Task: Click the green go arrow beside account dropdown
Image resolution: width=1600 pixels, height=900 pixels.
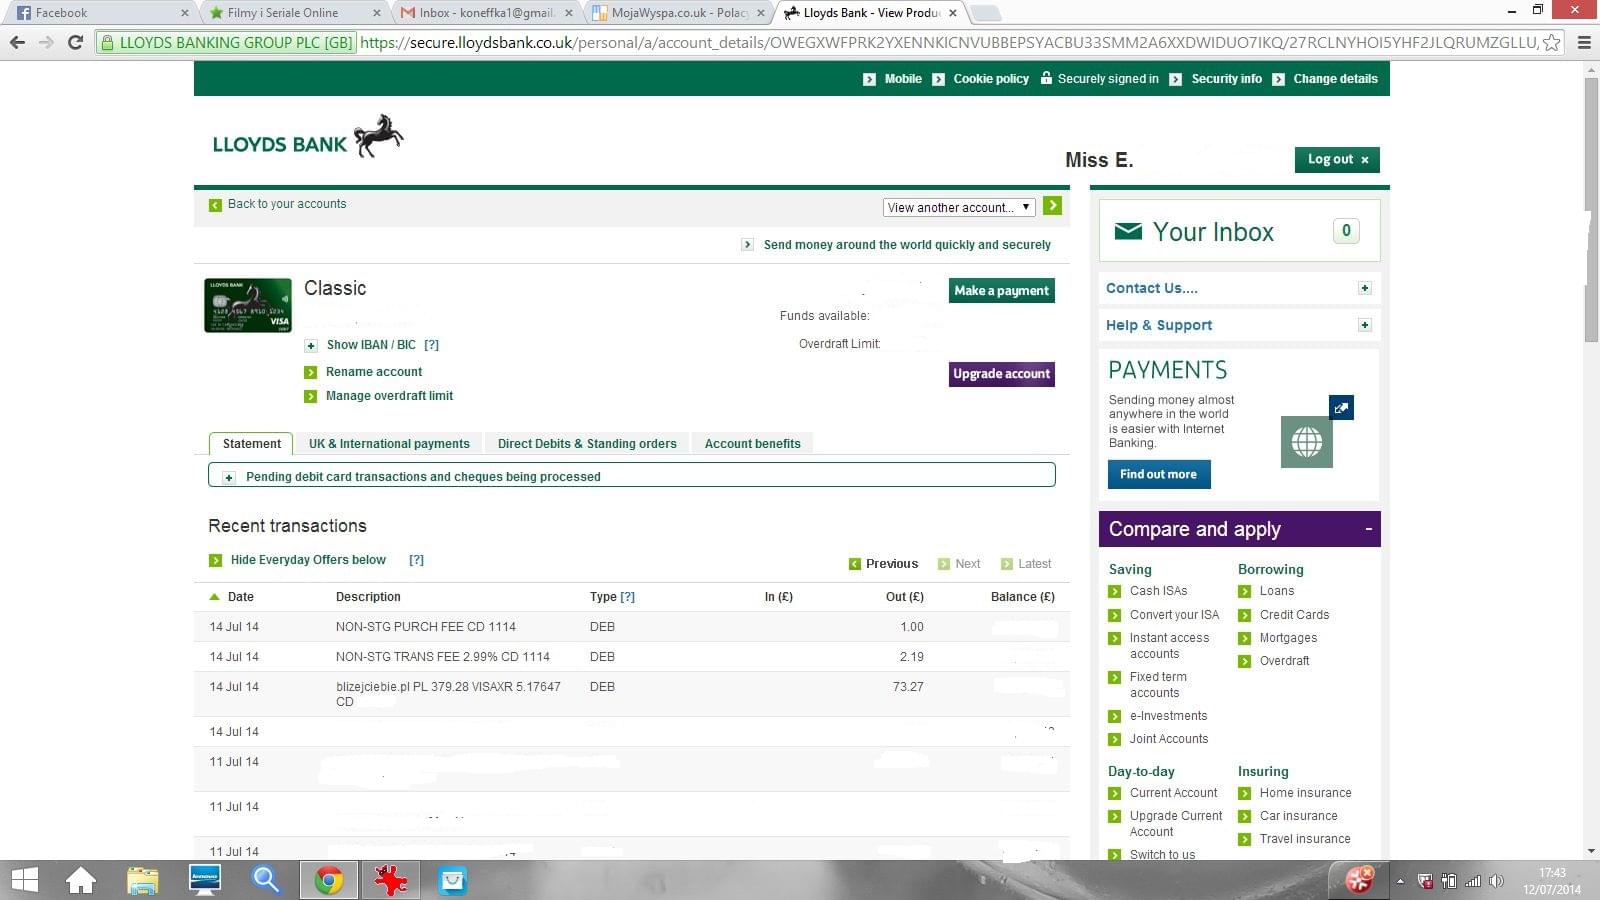Action: tap(1052, 205)
